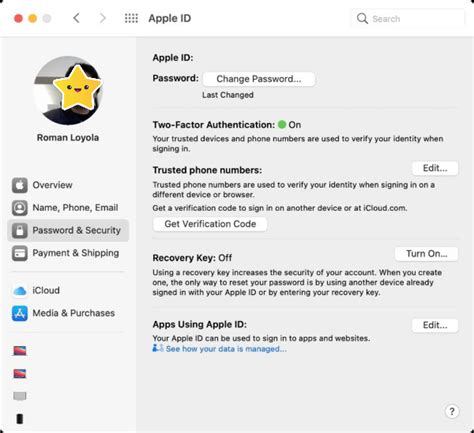Click the Media & Purchases App Store icon
Screen dimensions: 474x433
click(x=20, y=313)
